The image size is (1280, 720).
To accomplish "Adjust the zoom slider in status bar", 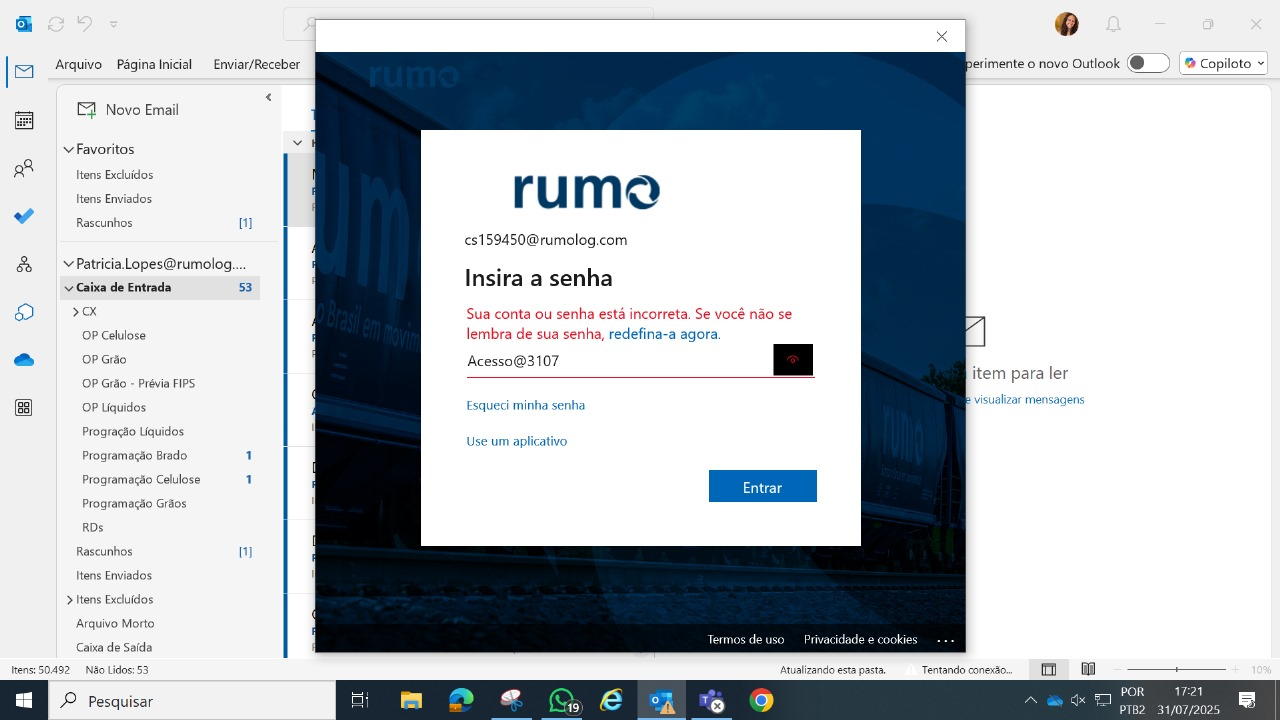I will point(1176,669).
